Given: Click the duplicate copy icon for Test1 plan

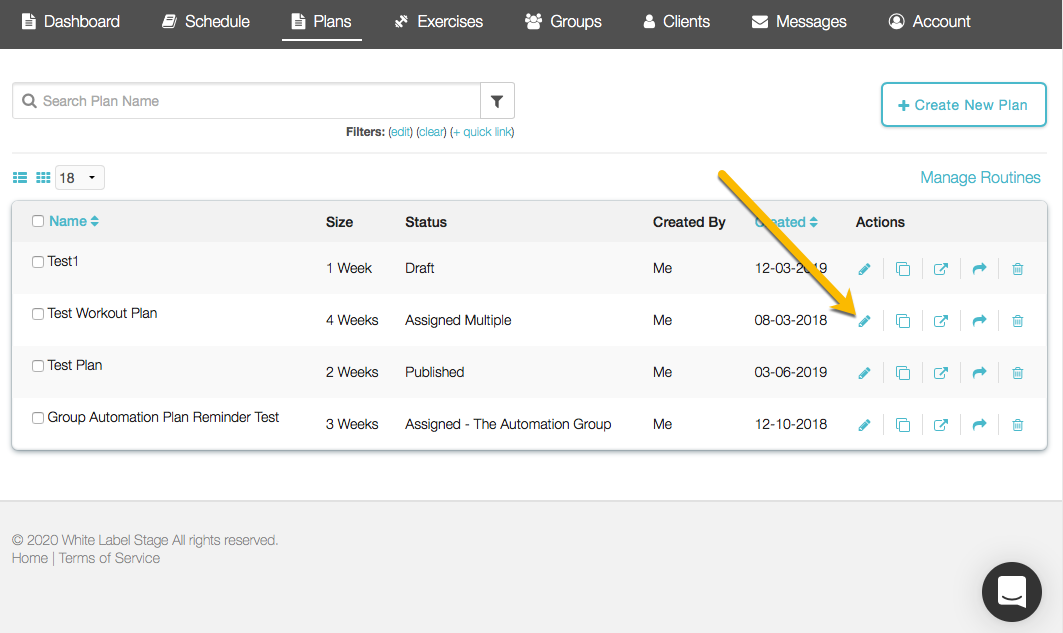Looking at the screenshot, I should tap(902, 269).
